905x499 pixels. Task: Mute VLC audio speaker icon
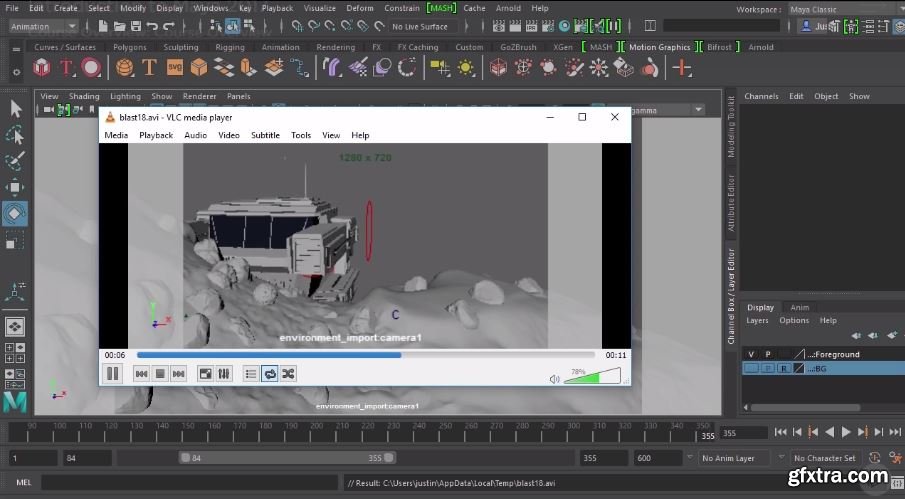(x=554, y=379)
